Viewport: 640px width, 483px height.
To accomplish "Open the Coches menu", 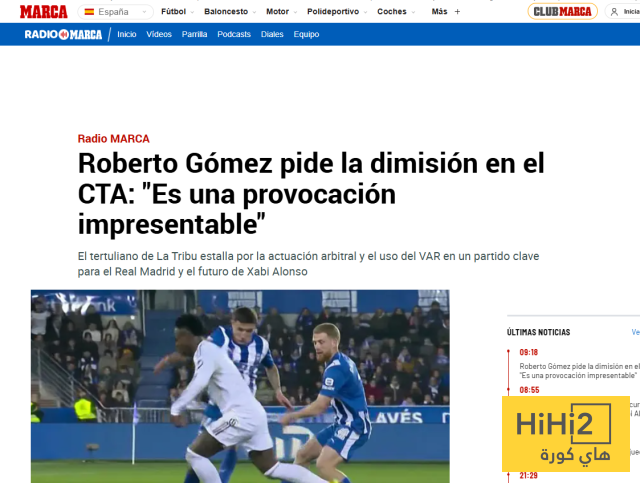I will tap(397, 12).
